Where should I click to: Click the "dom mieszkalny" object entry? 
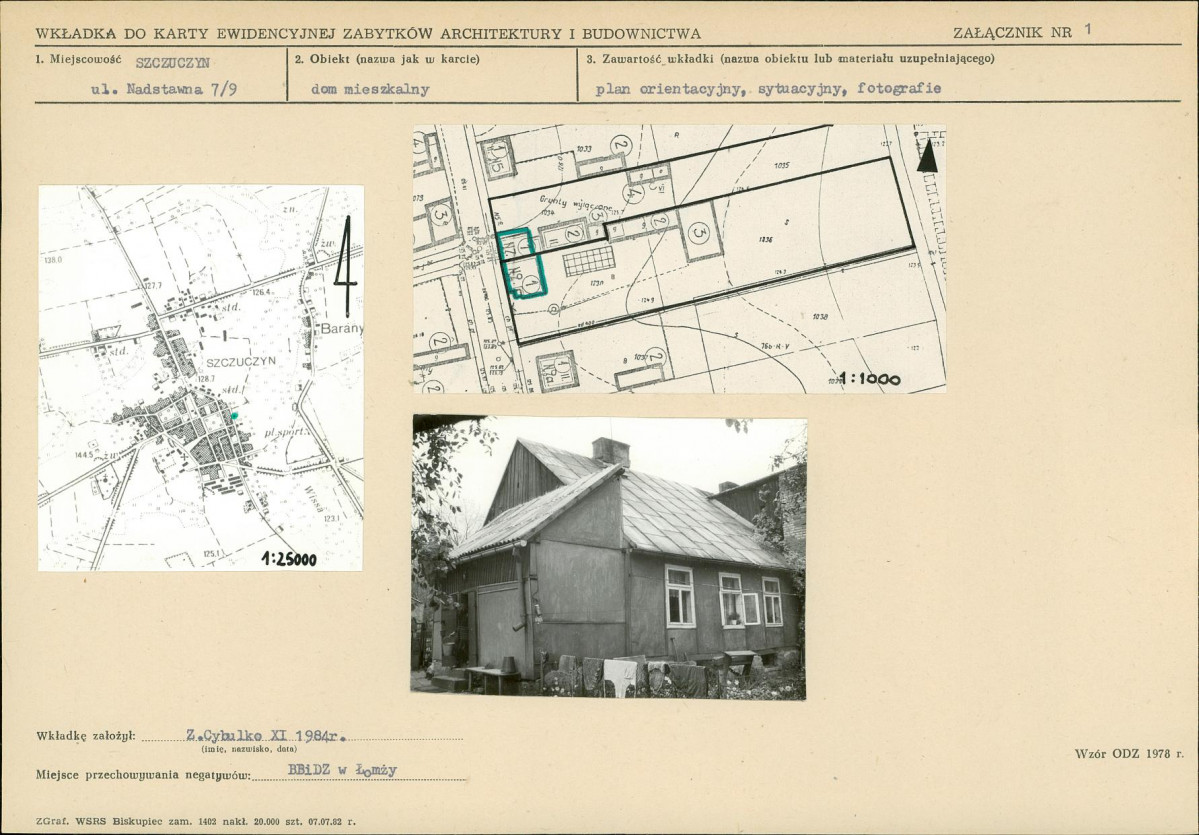pyautogui.click(x=370, y=89)
